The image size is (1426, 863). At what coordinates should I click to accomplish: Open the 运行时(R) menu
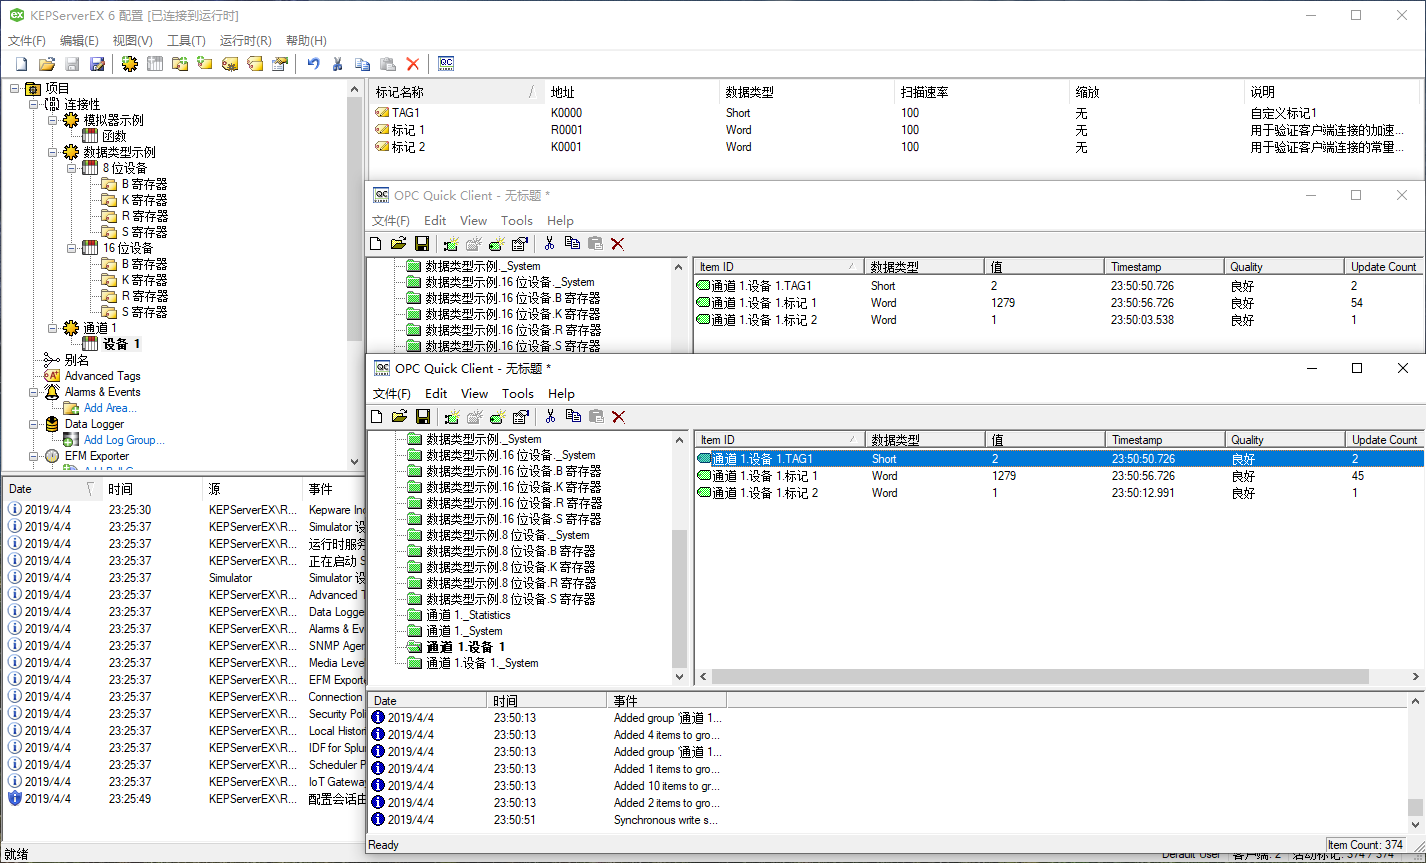[x=244, y=41]
